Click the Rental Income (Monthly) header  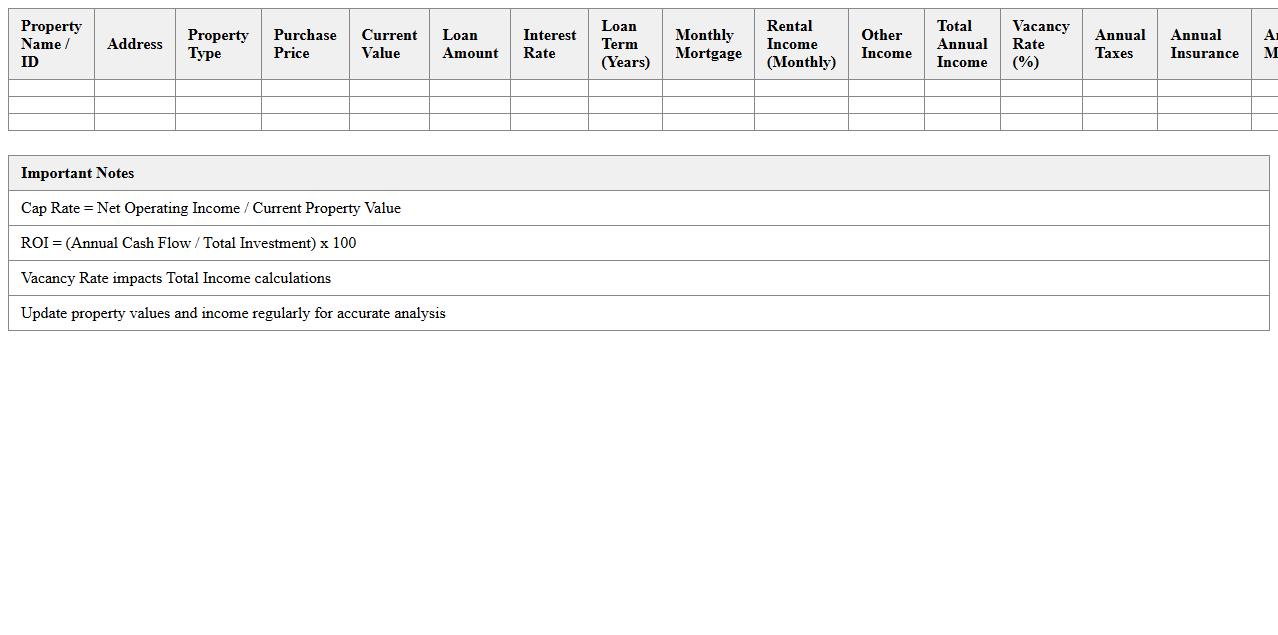(800, 43)
